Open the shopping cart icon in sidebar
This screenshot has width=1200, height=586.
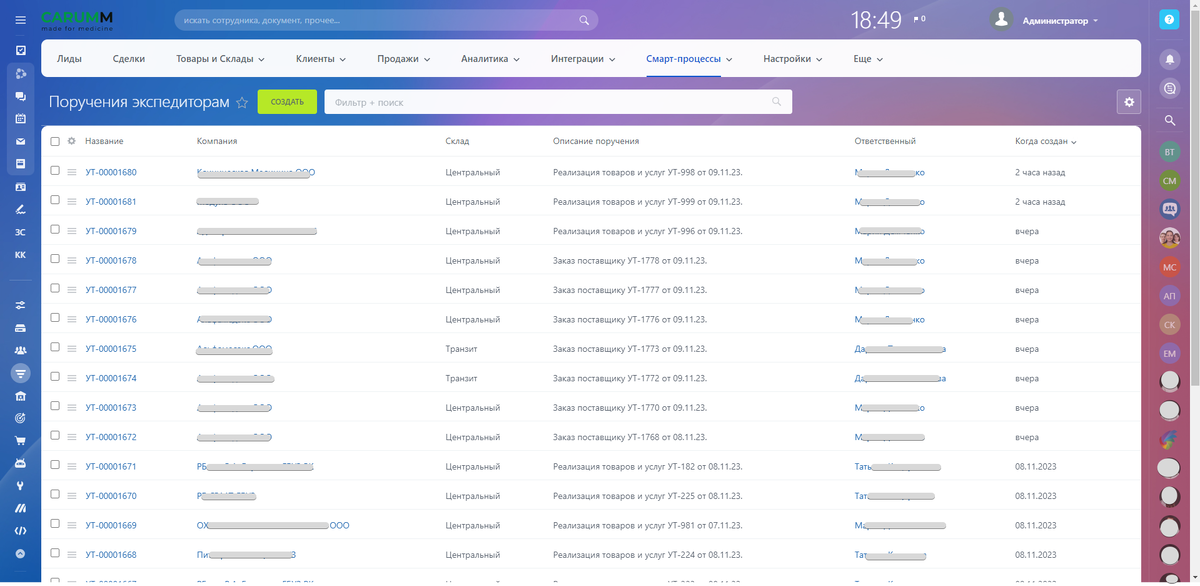(x=20, y=440)
